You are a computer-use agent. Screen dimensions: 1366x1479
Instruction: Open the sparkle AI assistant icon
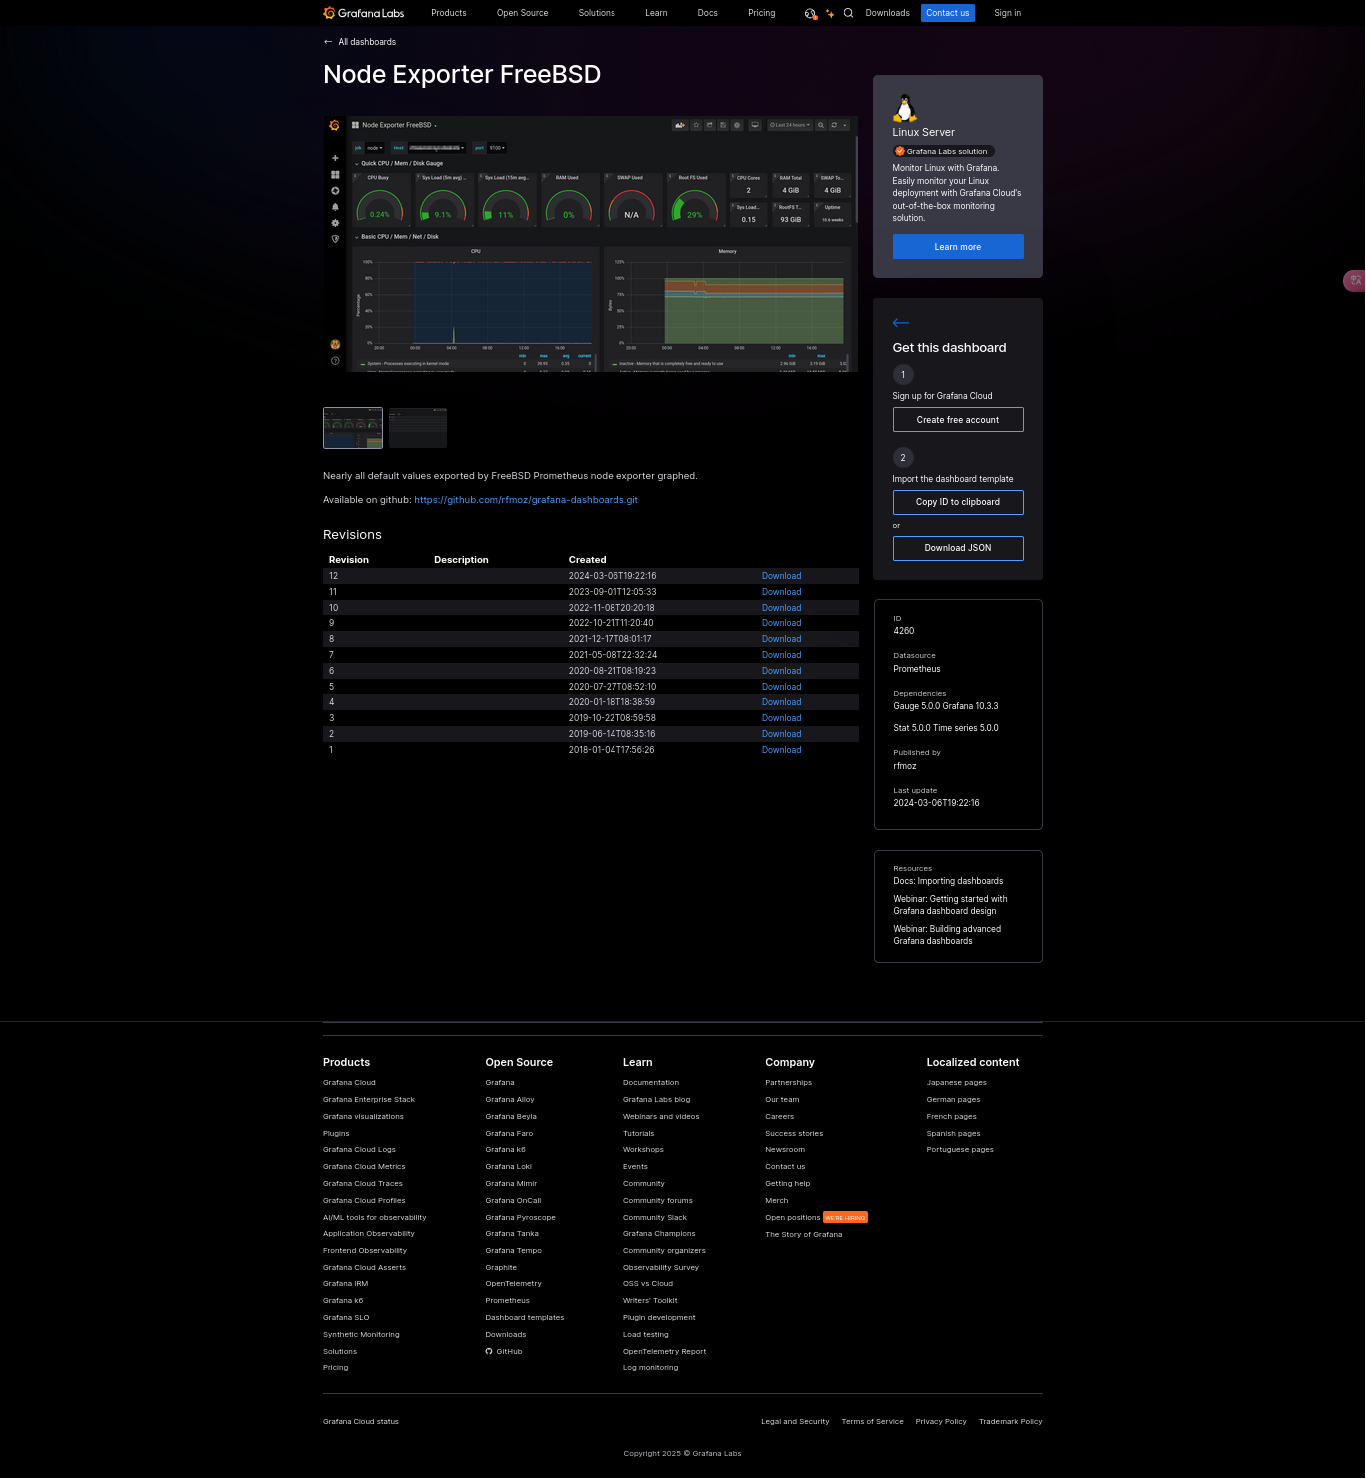click(x=830, y=13)
